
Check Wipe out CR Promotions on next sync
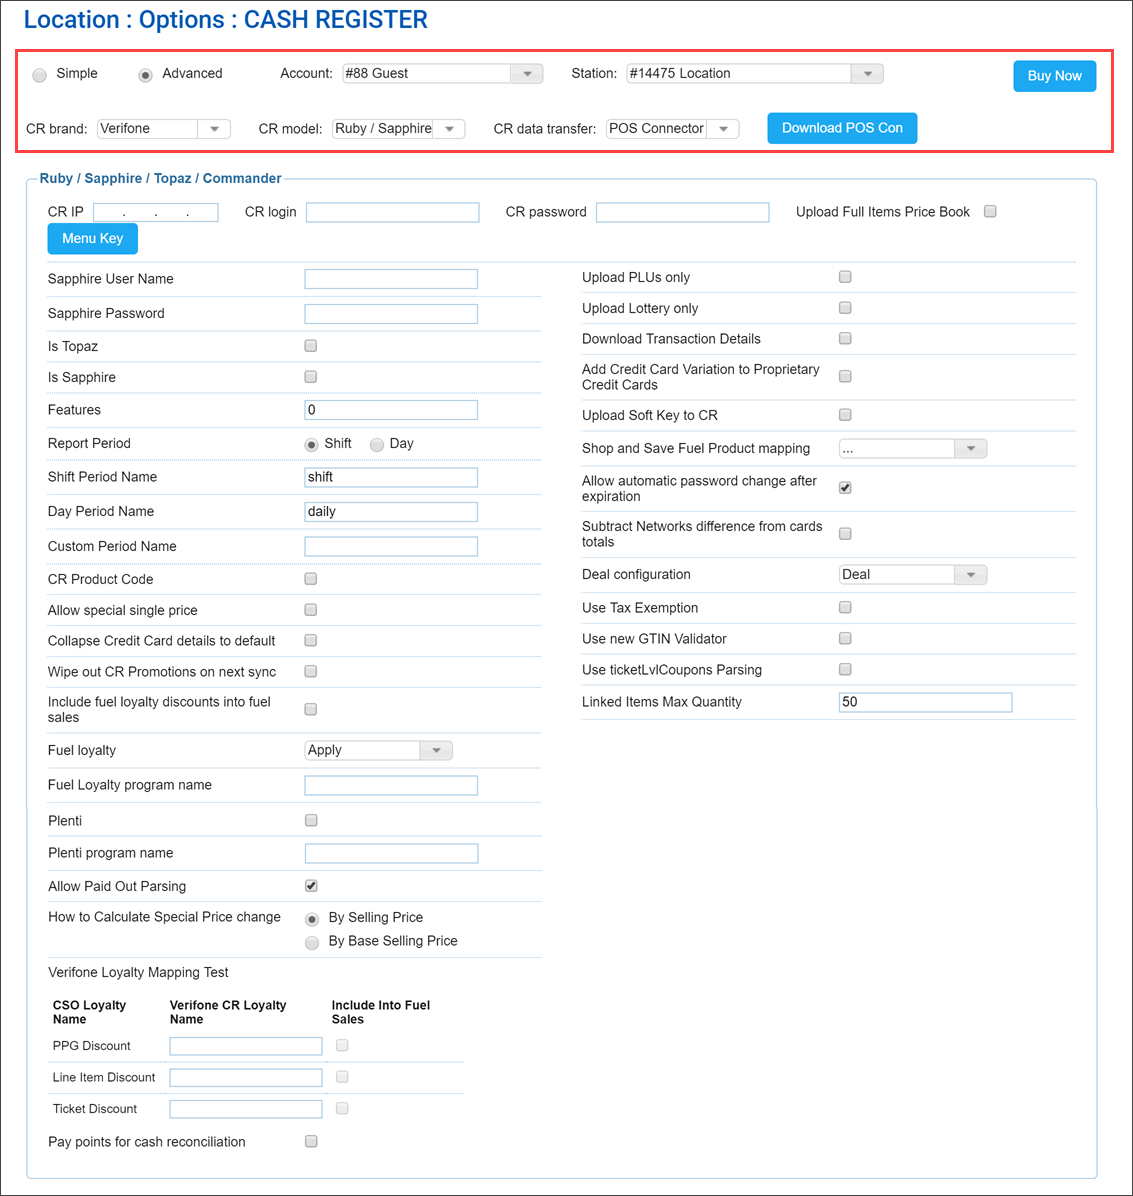tap(311, 671)
